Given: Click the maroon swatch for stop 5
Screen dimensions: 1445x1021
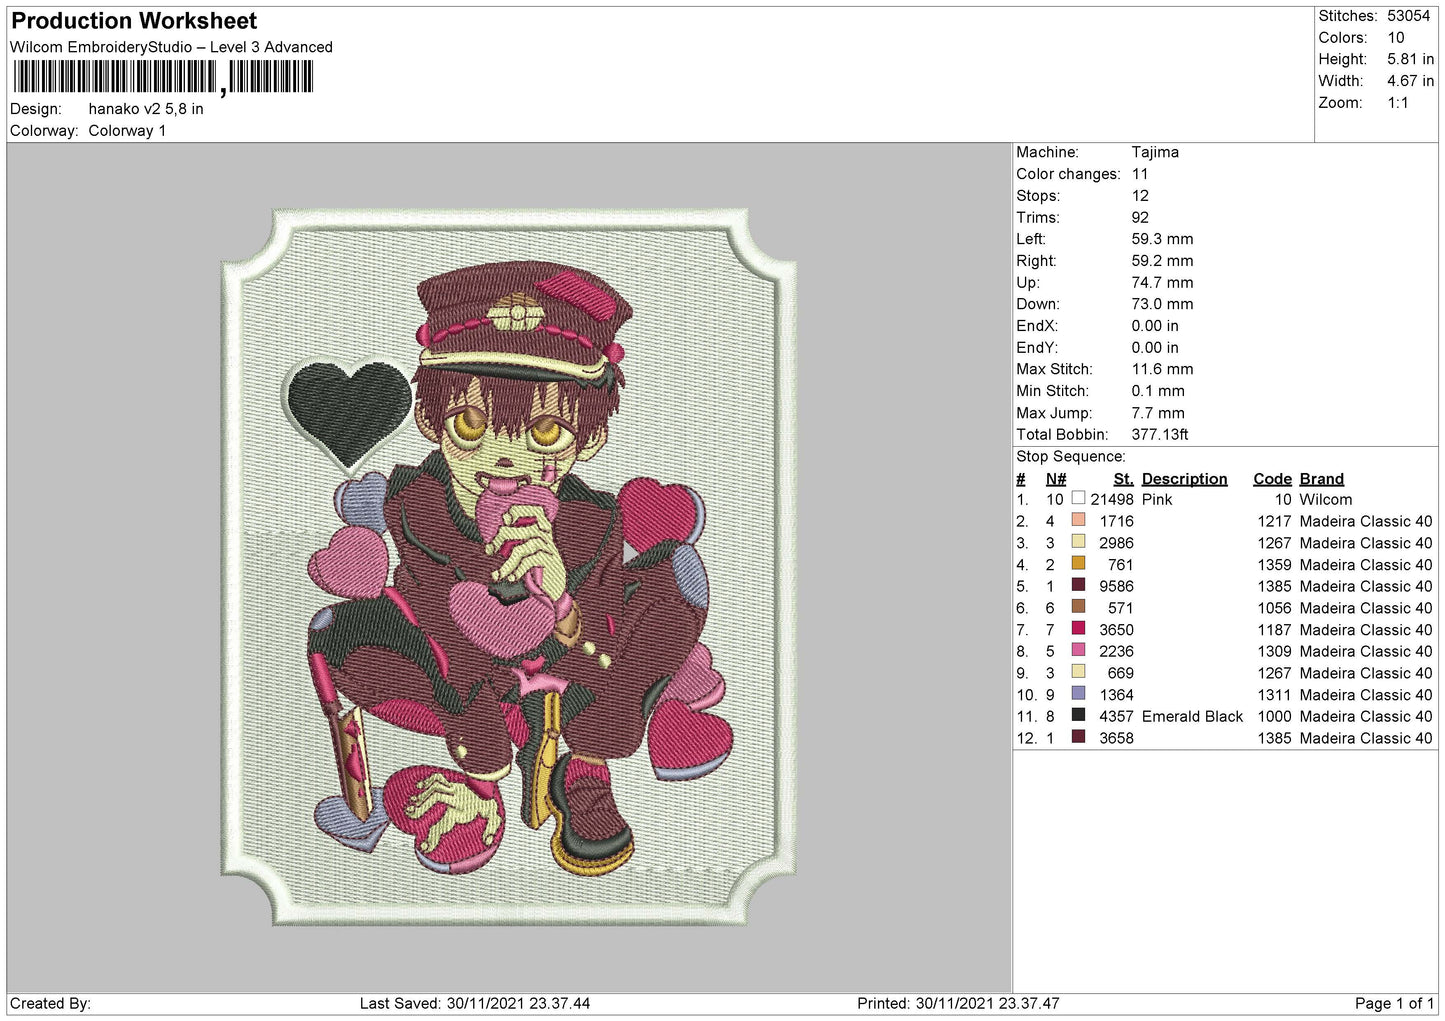Looking at the screenshot, I should click(1078, 585).
